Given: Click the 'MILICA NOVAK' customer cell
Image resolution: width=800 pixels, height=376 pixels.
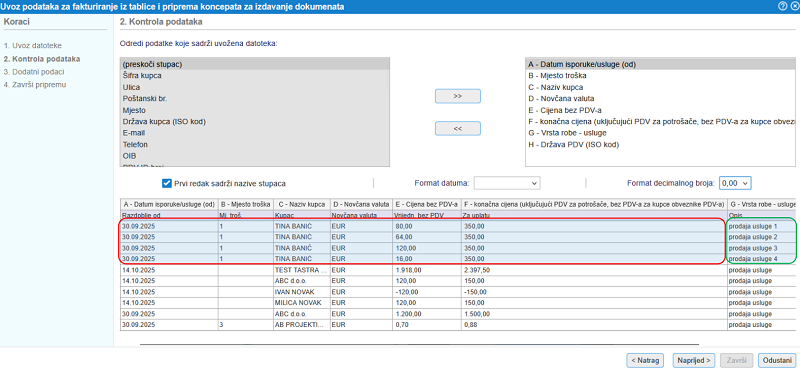Looking at the screenshot, I should coord(302,303).
